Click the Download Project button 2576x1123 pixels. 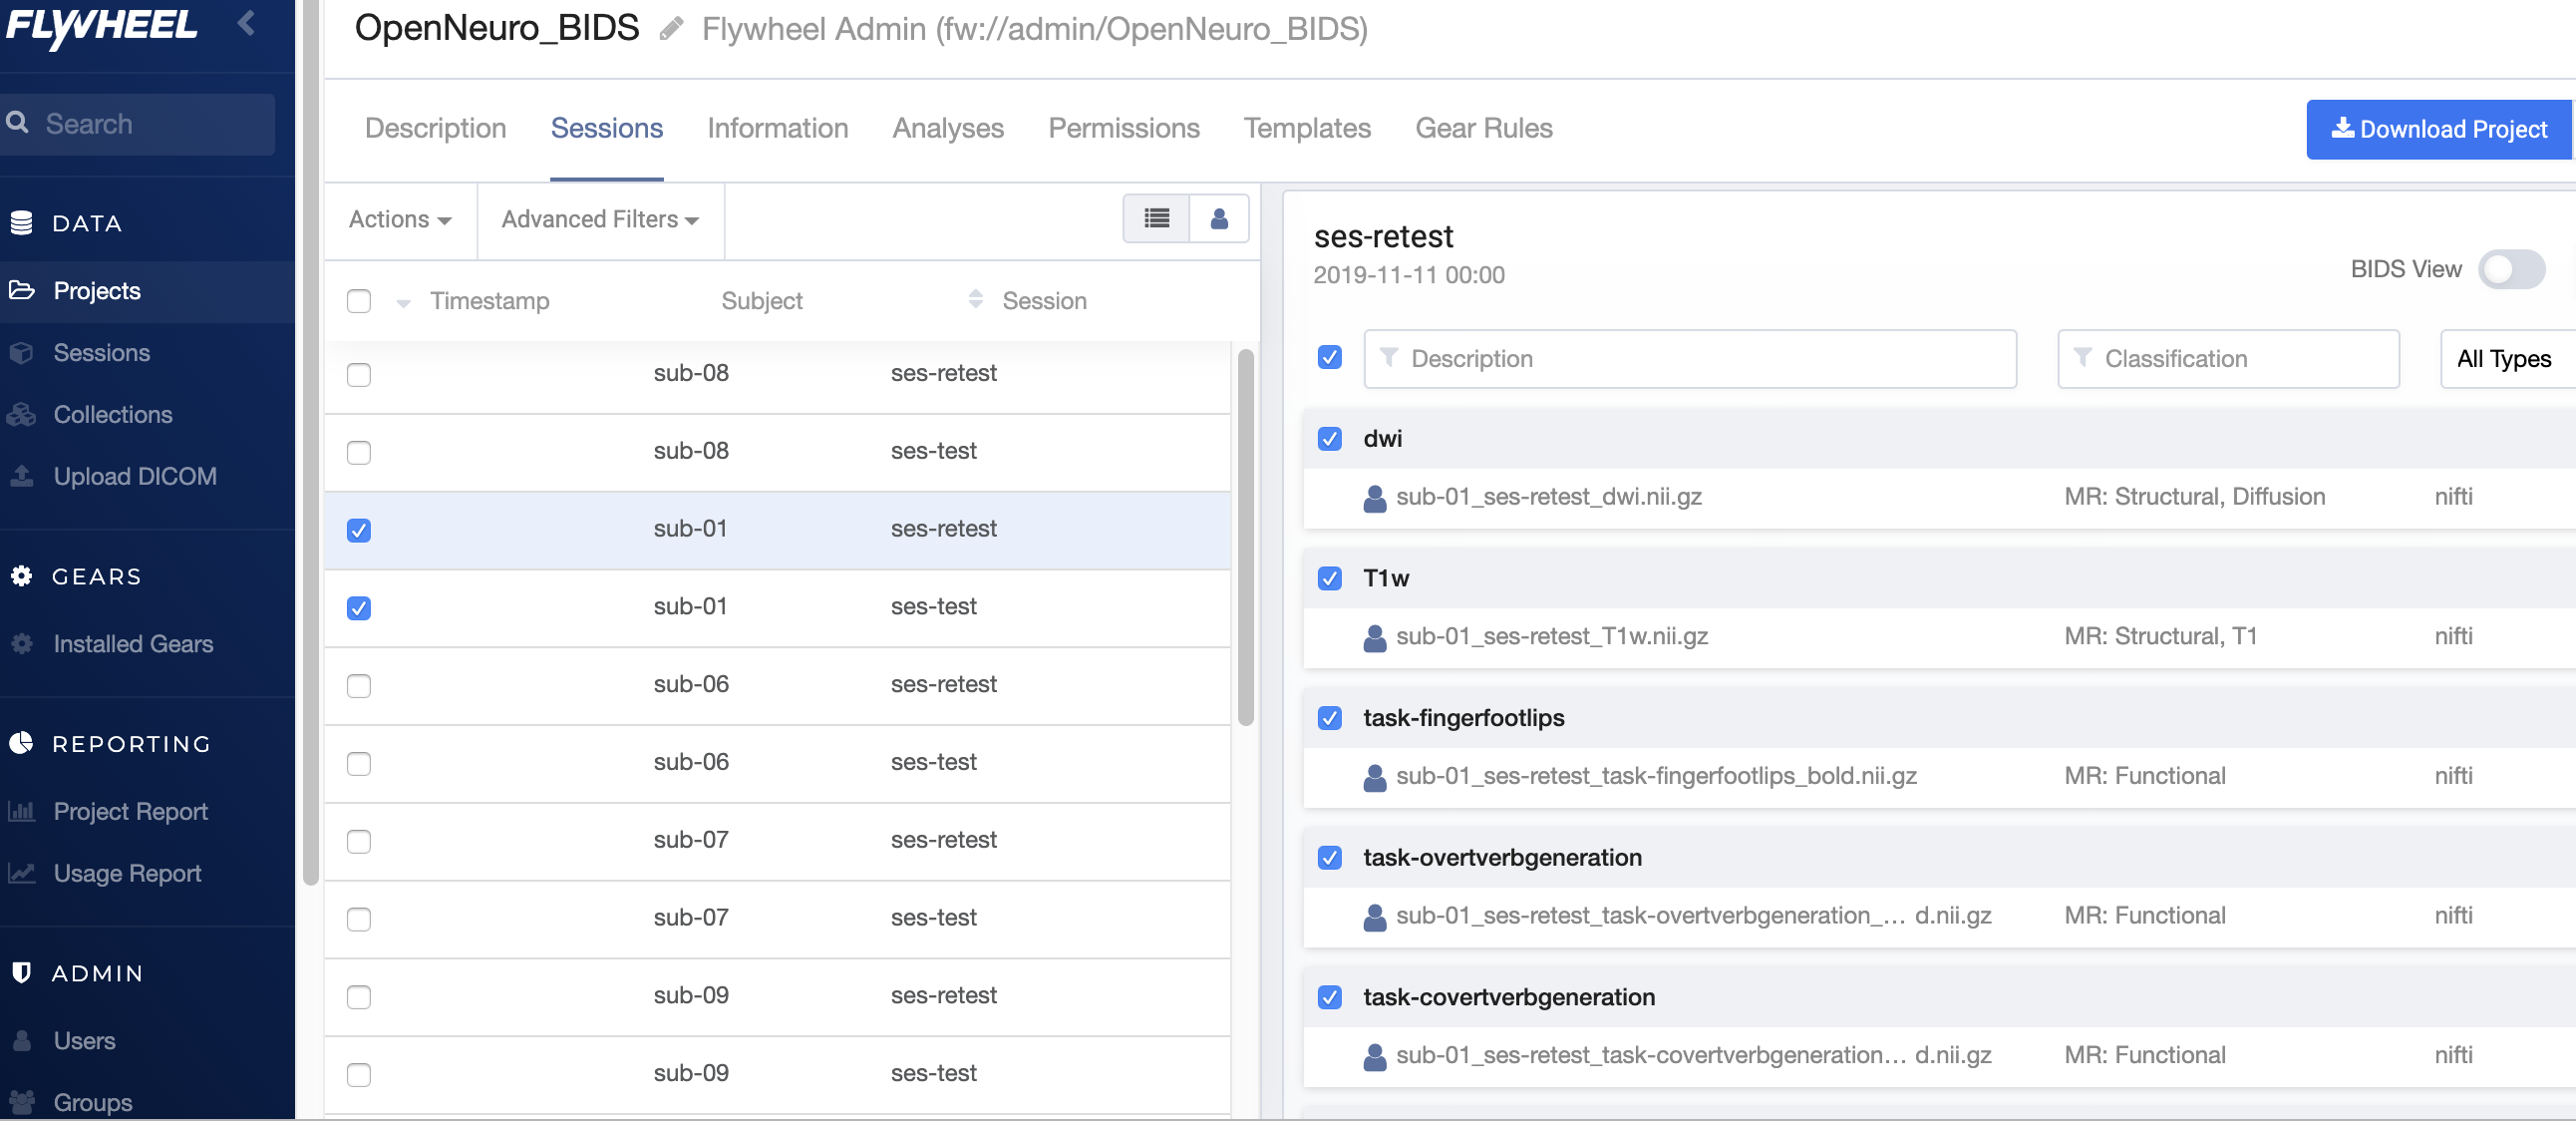(x=2438, y=129)
